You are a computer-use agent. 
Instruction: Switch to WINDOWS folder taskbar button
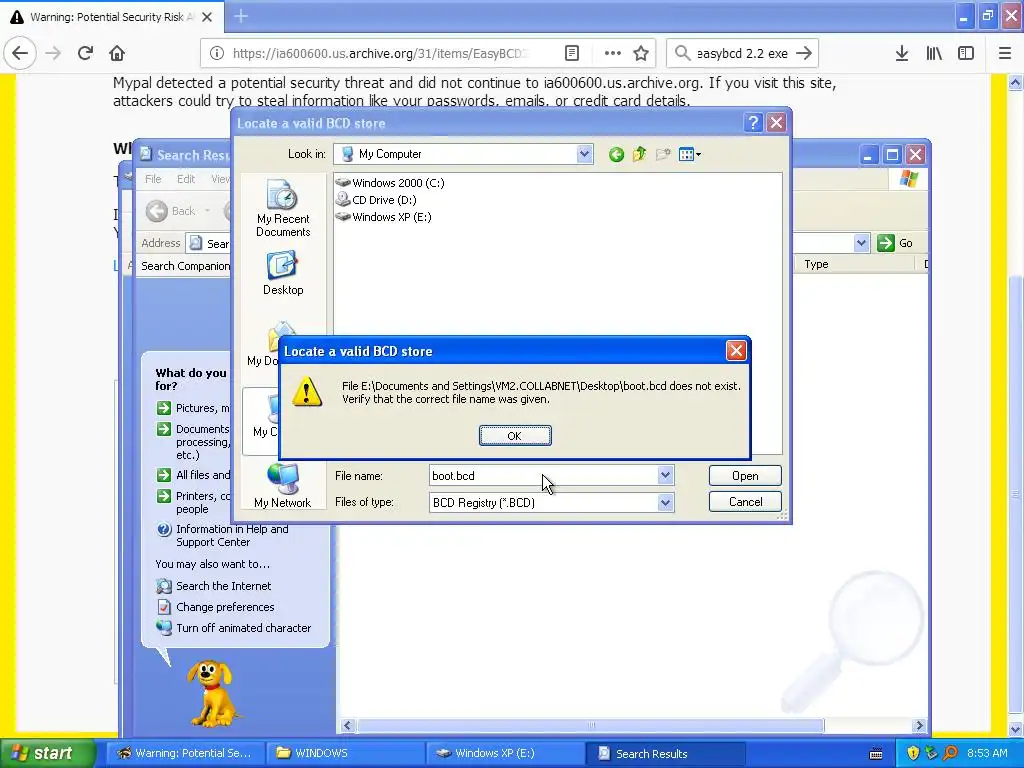(345, 753)
